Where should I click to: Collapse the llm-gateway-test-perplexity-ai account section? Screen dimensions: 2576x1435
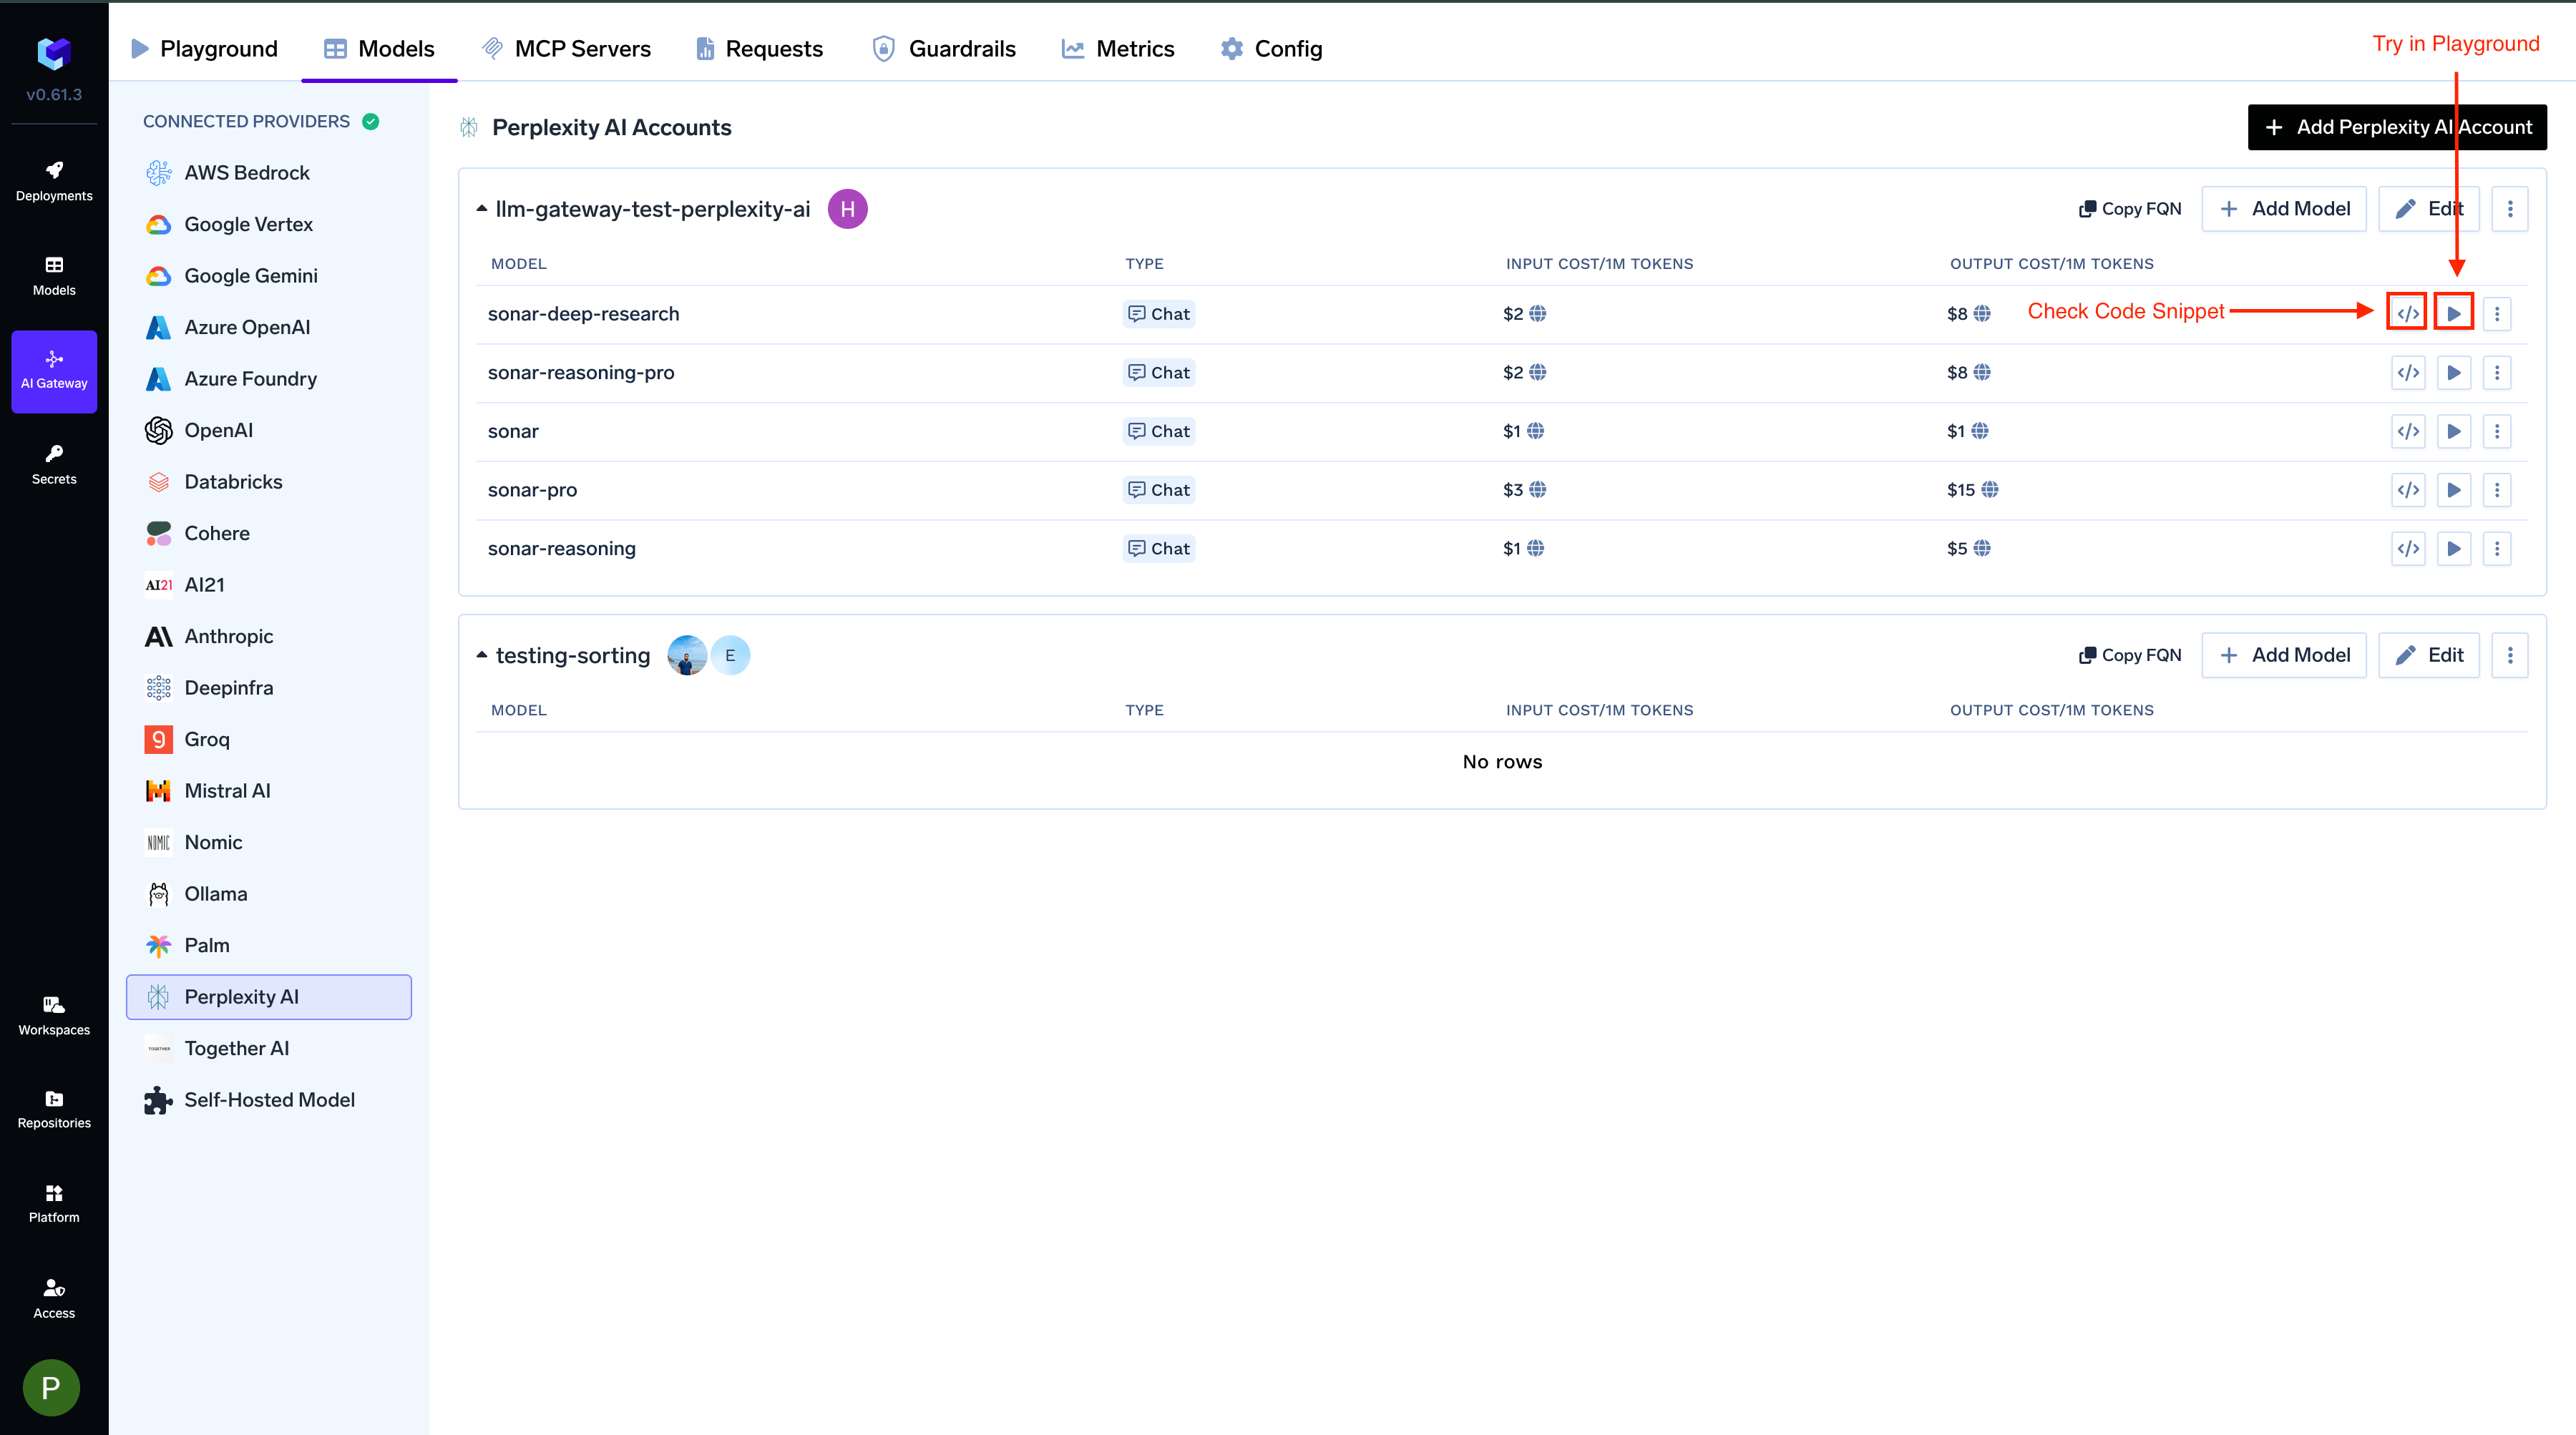click(482, 209)
